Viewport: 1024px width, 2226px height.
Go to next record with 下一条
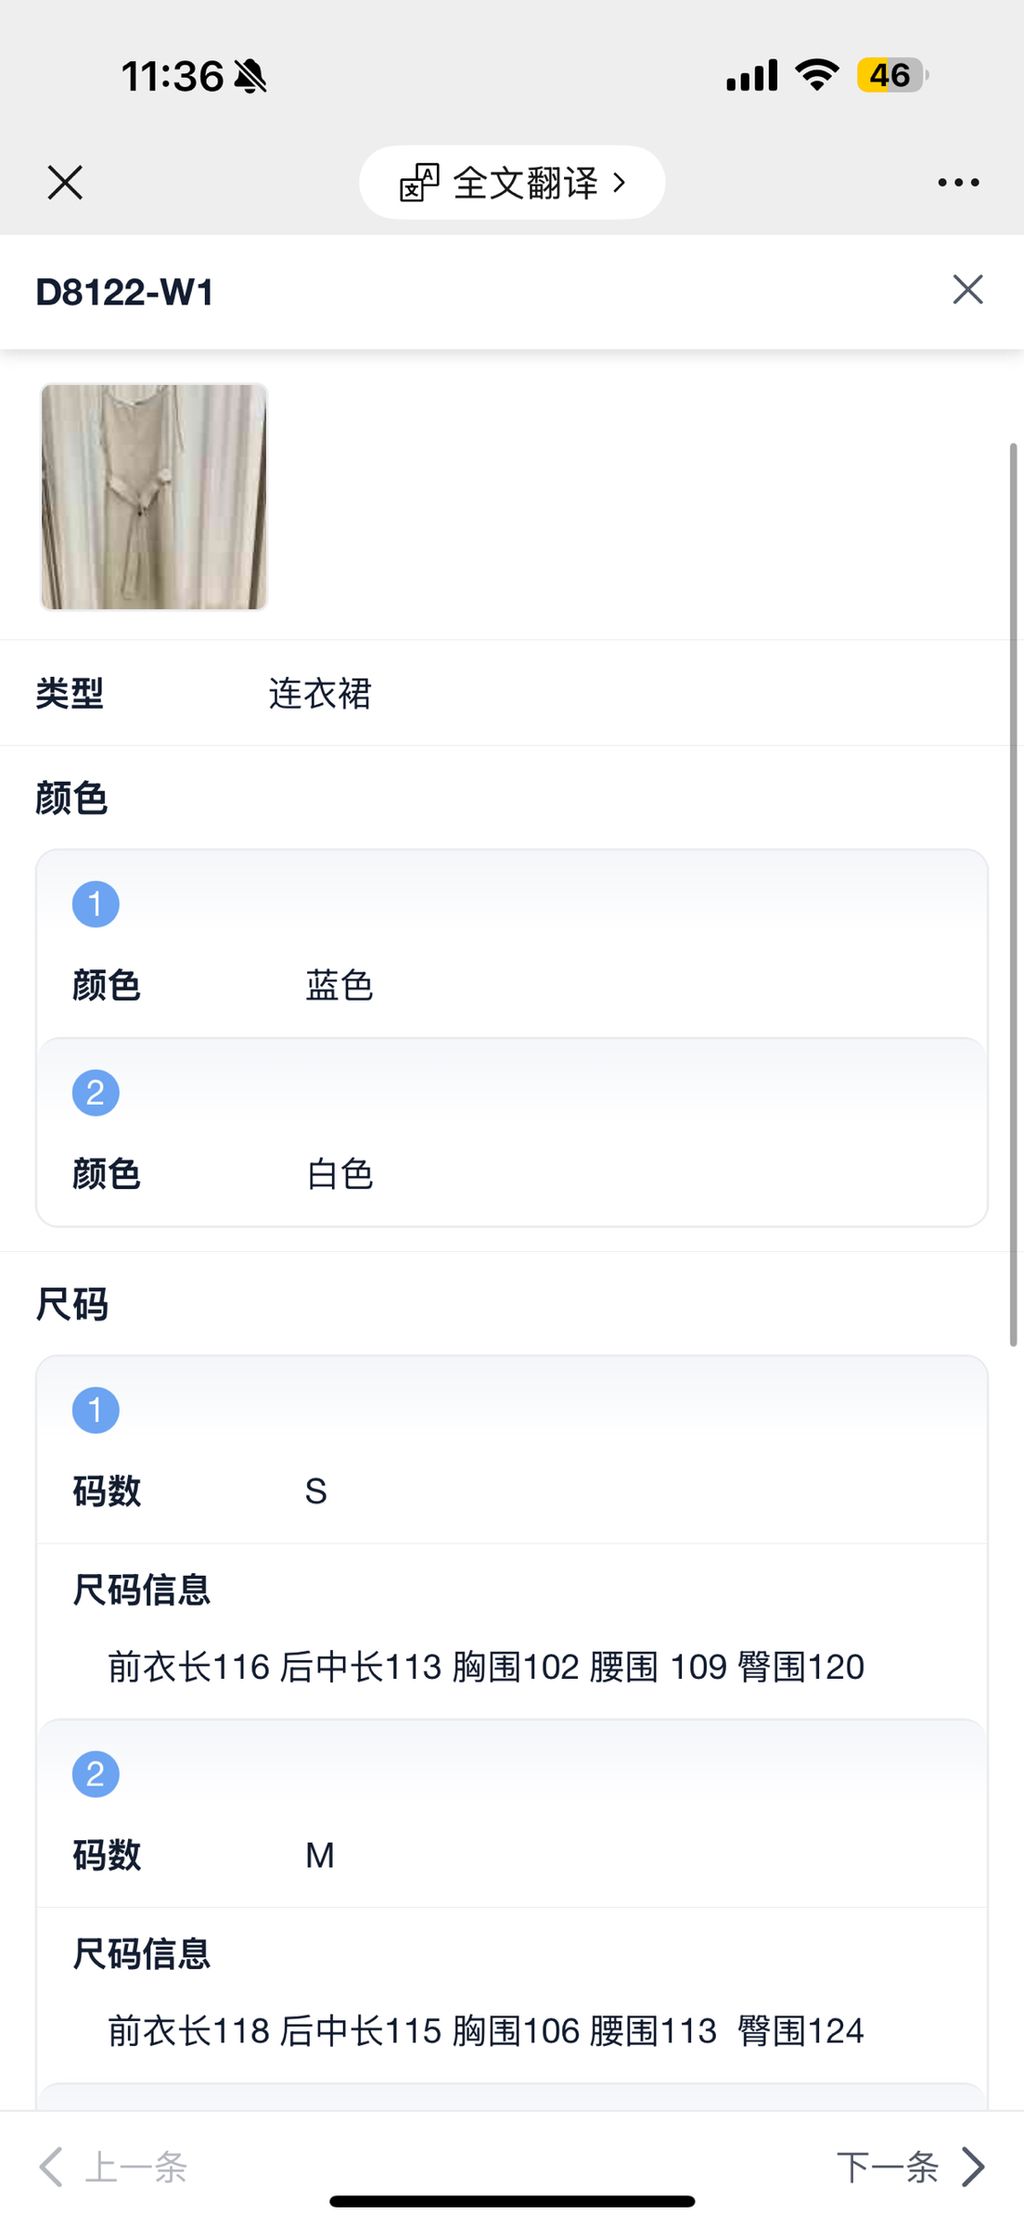(x=887, y=2167)
